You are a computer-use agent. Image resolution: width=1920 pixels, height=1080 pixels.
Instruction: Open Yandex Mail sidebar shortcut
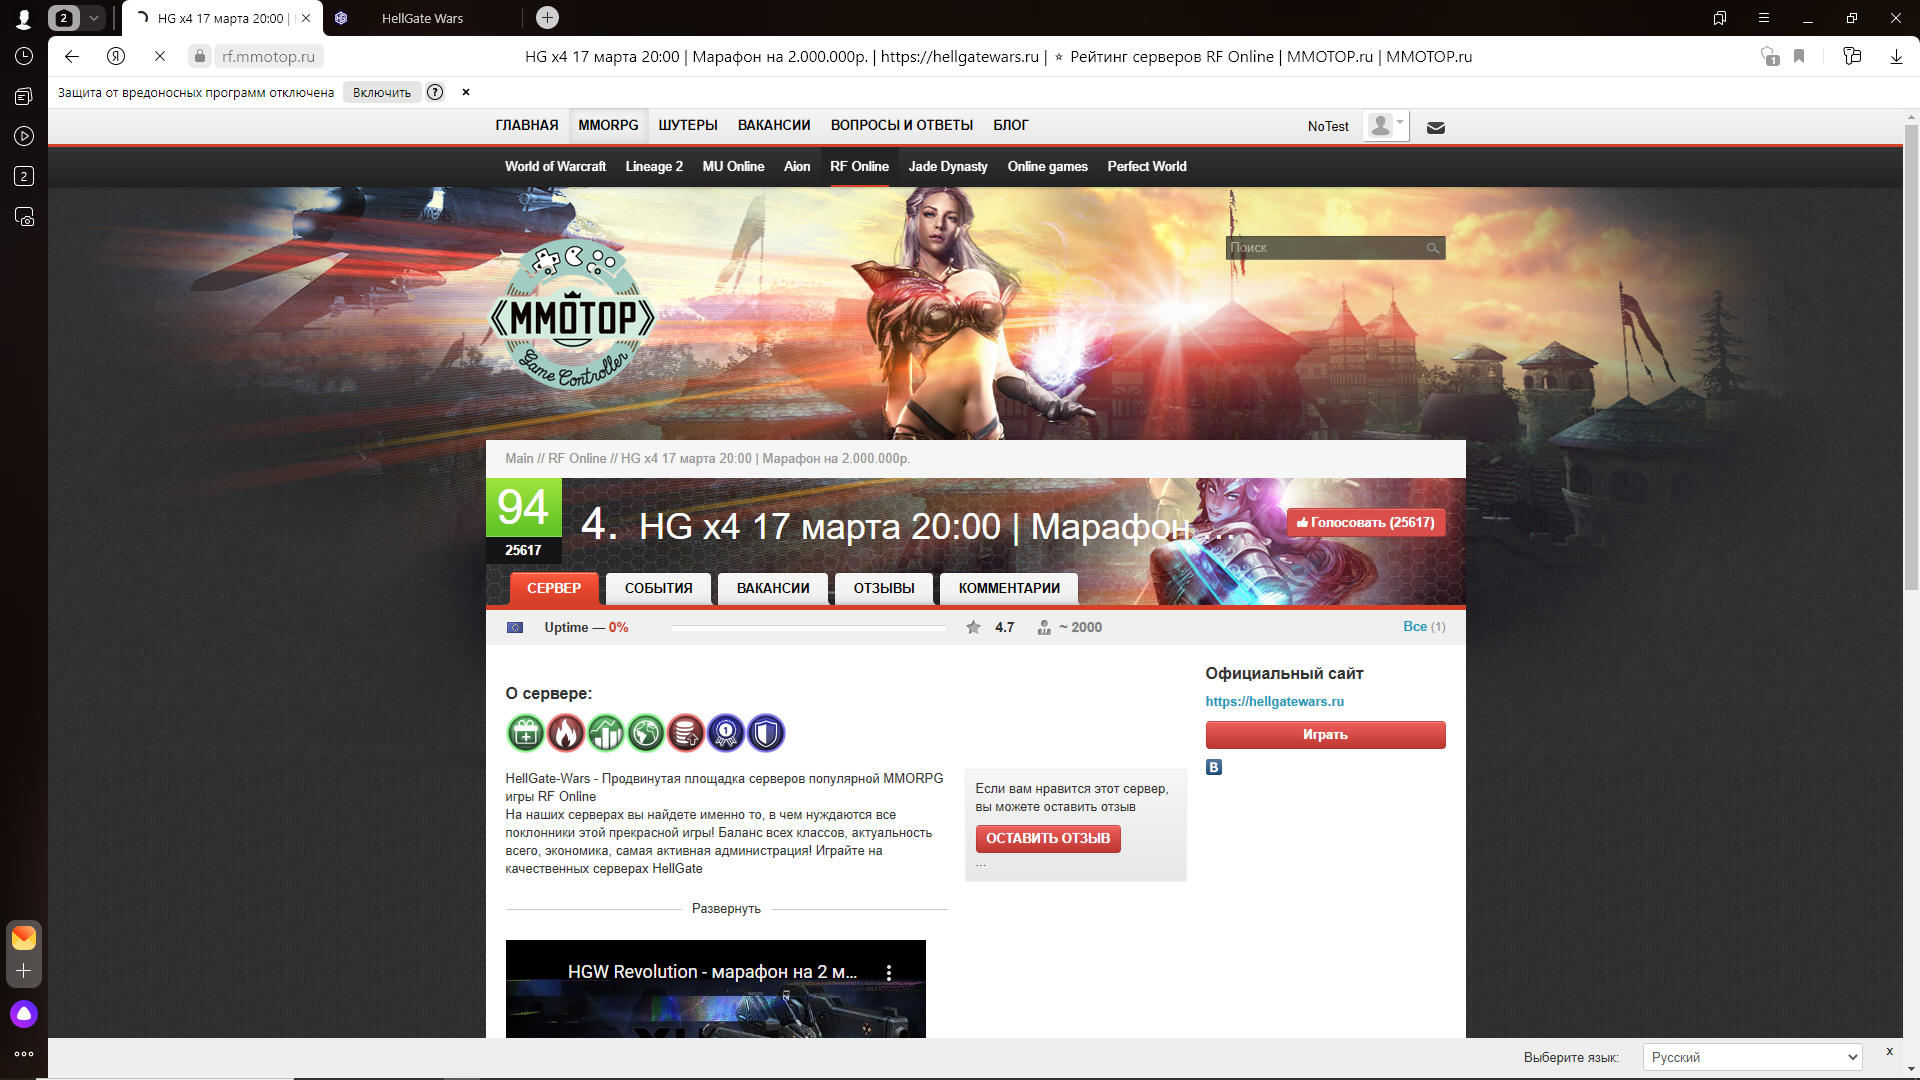(24, 937)
